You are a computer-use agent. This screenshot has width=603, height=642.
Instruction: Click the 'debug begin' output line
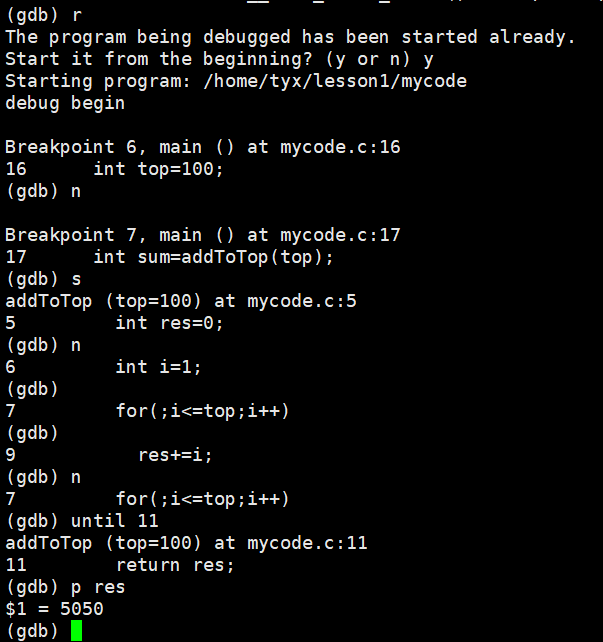65,103
